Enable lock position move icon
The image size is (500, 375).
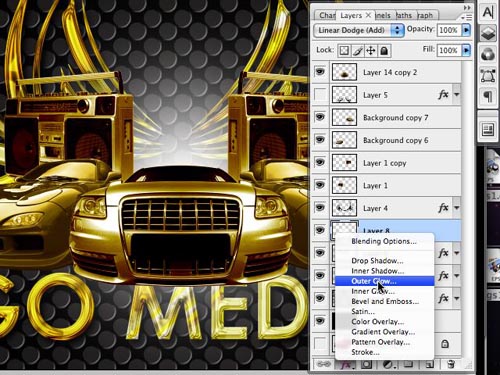coord(371,51)
